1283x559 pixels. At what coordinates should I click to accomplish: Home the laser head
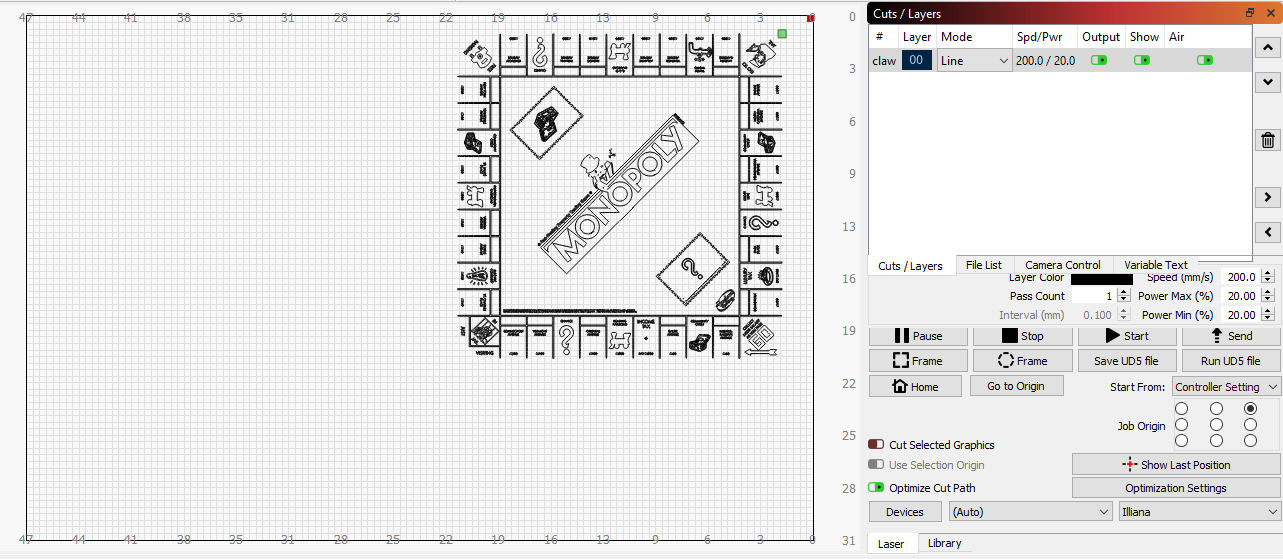click(x=915, y=386)
